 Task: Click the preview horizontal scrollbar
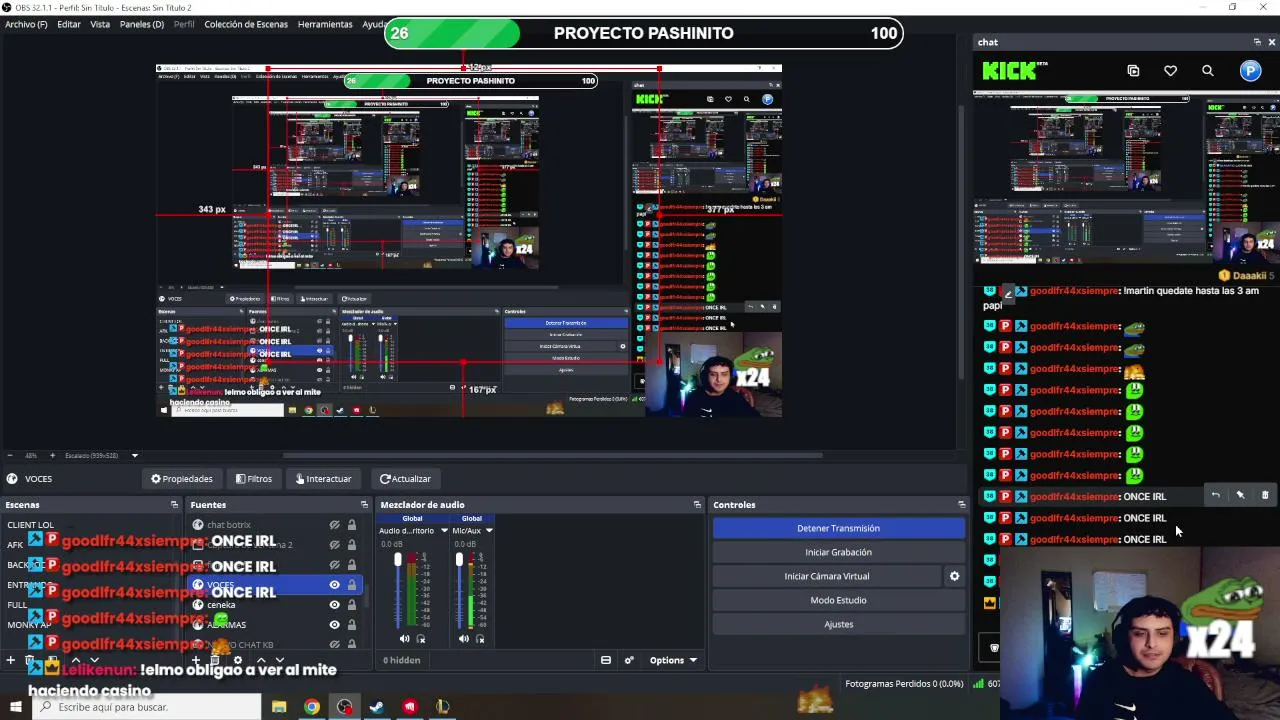point(552,456)
